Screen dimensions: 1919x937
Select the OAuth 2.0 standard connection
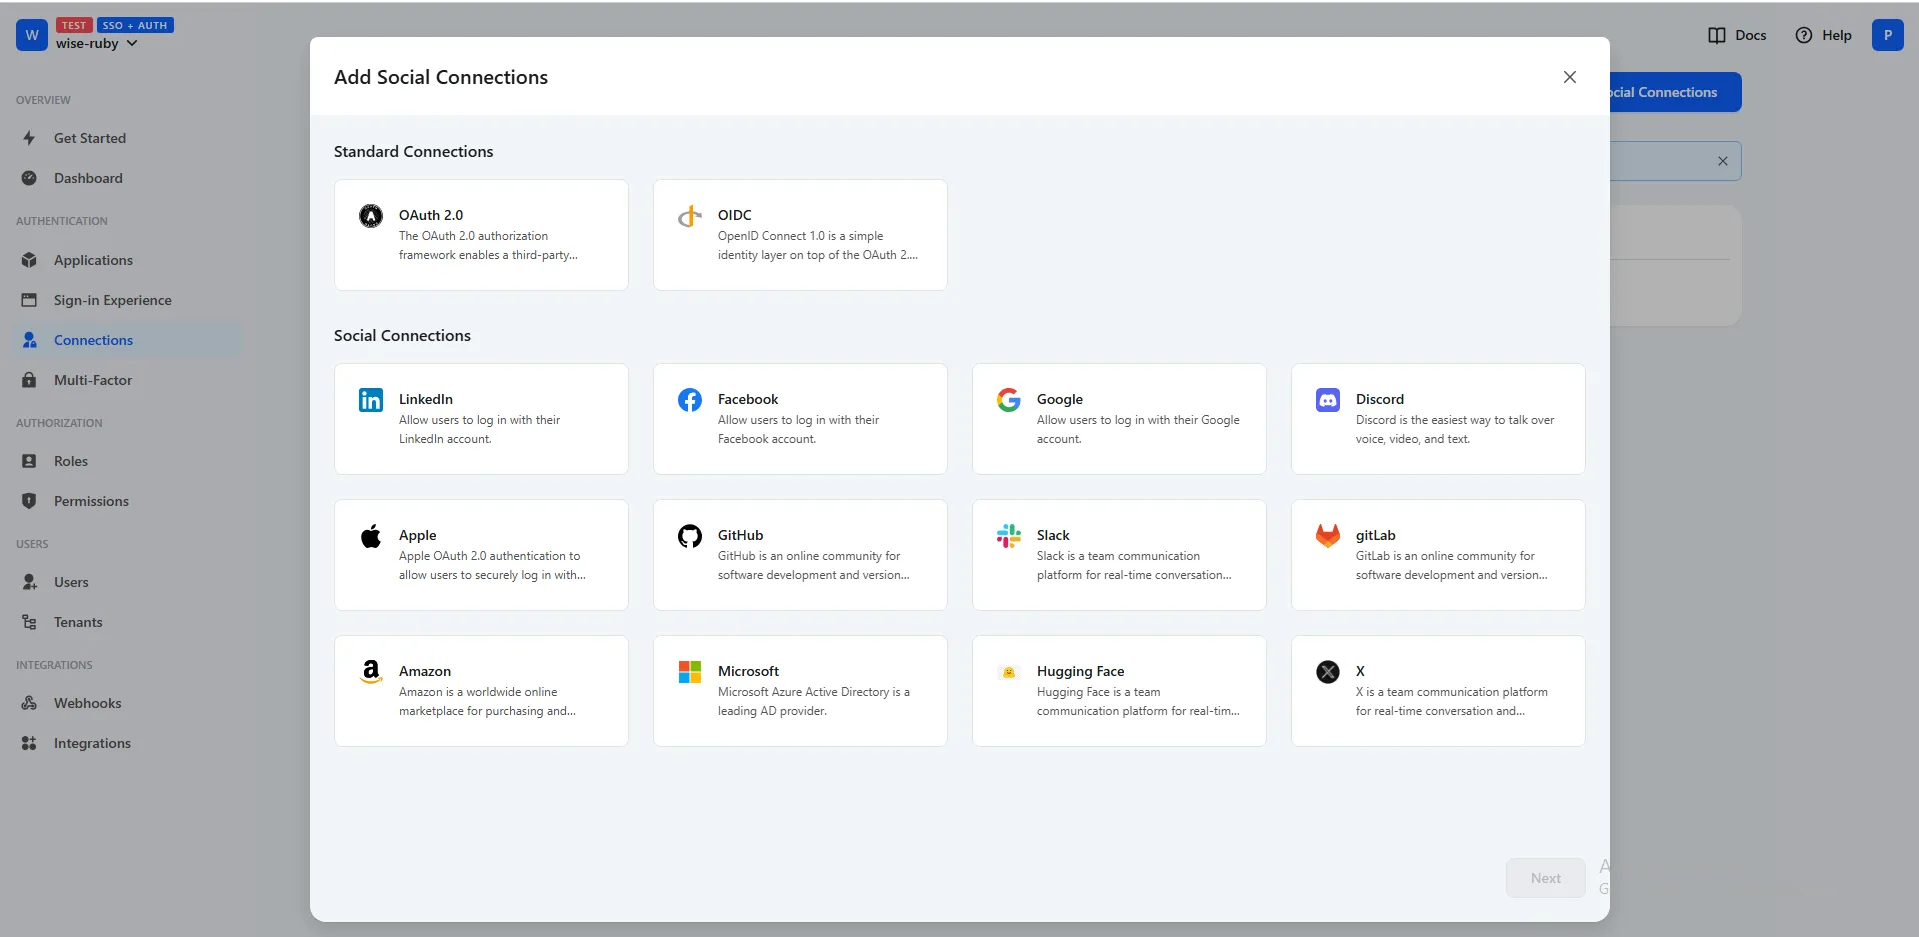point(481,234)
